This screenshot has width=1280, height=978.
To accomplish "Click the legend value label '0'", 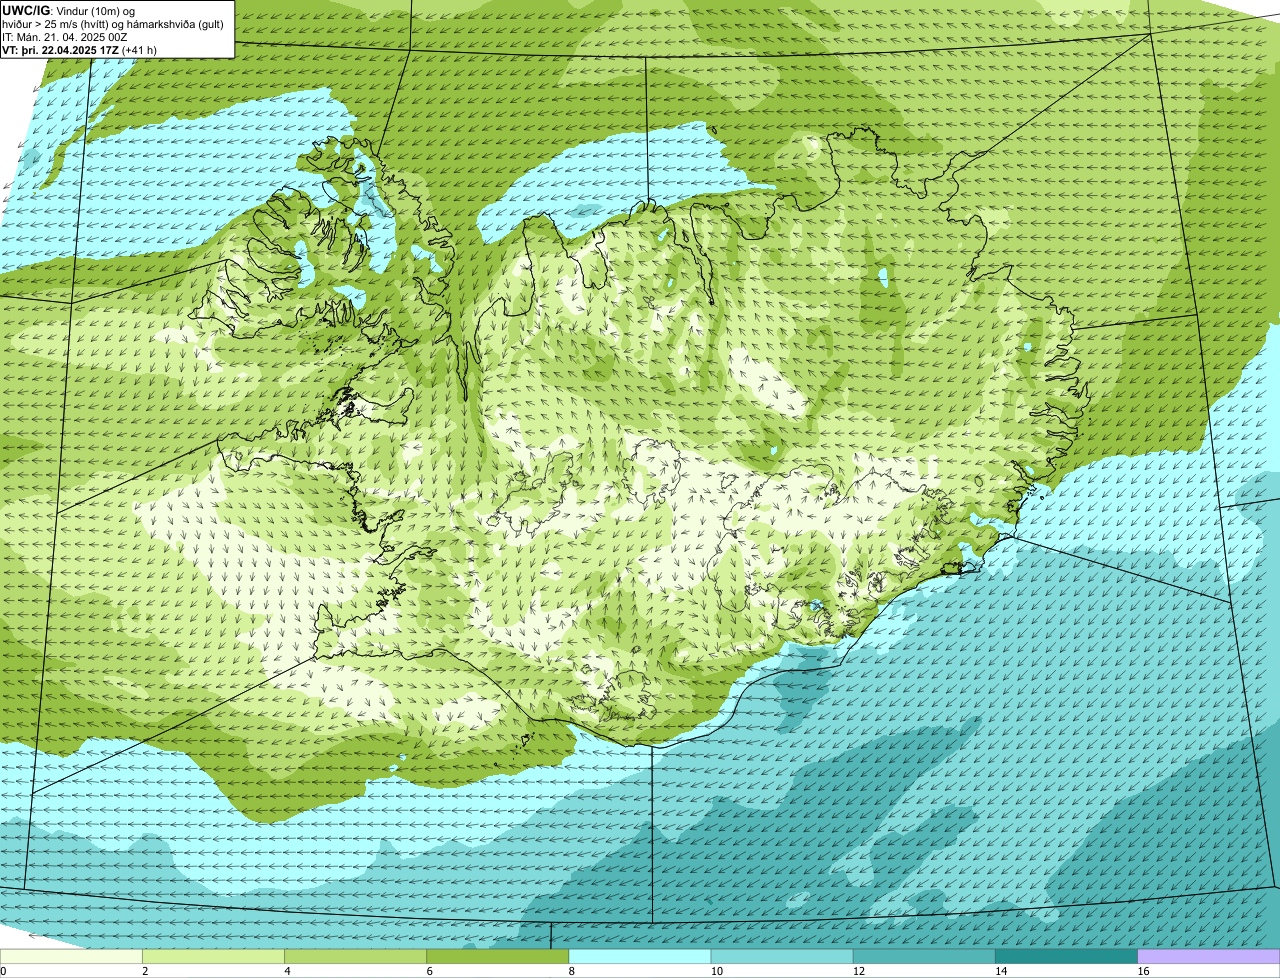I will pos(3,971).
